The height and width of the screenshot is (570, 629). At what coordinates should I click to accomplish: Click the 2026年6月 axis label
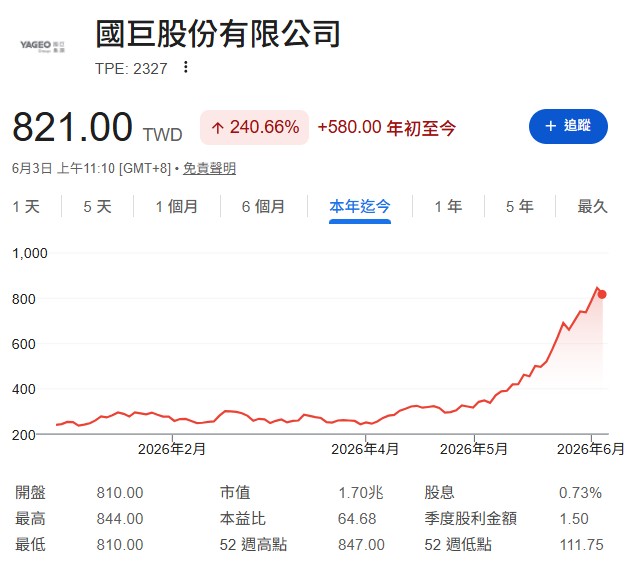coord(590,449)
